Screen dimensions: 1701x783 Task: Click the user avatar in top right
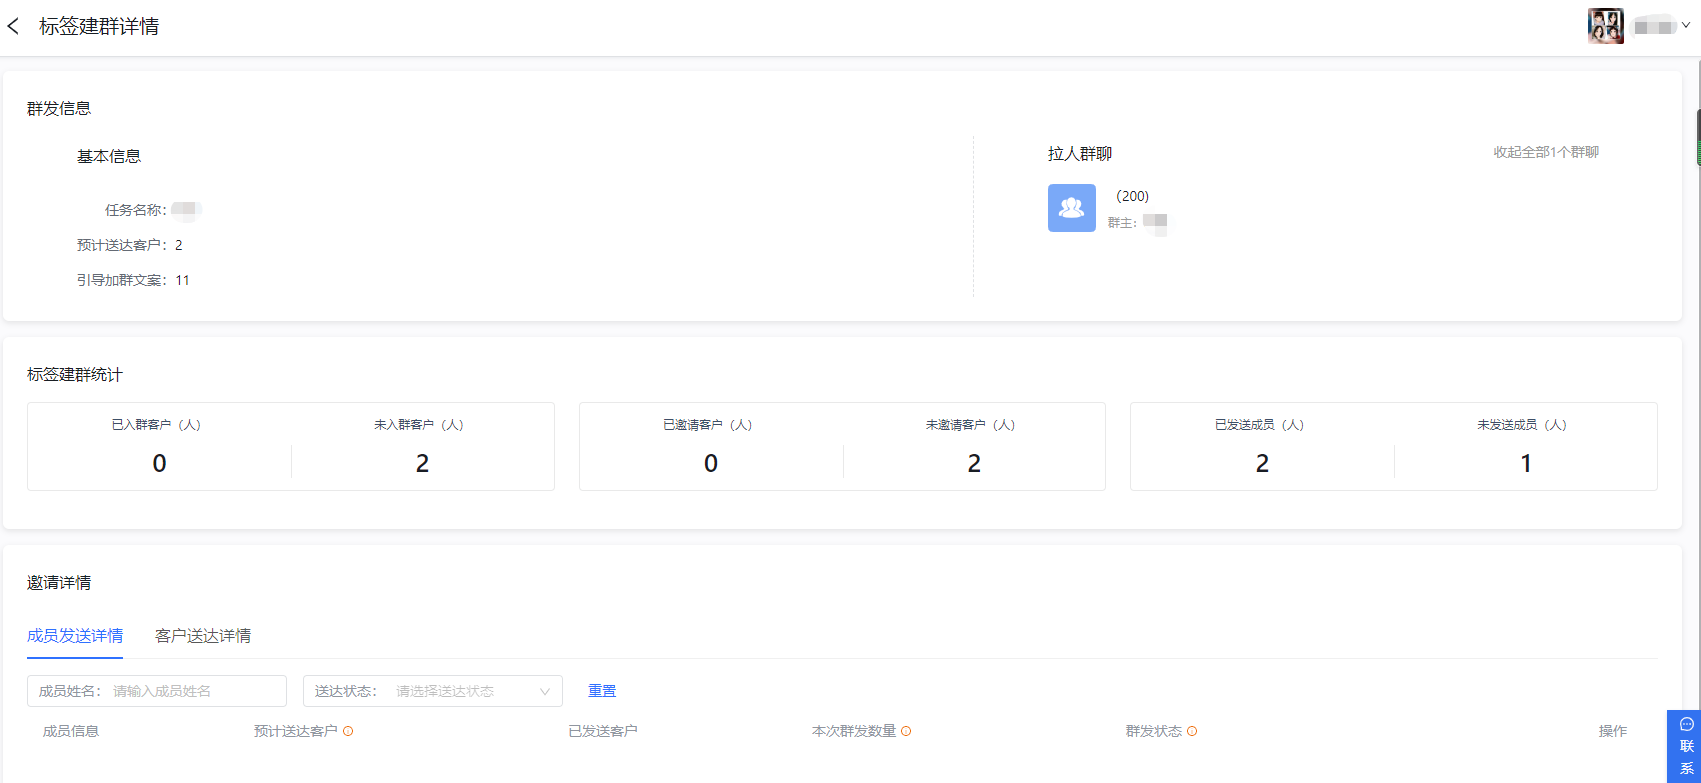coord(1605,26)
